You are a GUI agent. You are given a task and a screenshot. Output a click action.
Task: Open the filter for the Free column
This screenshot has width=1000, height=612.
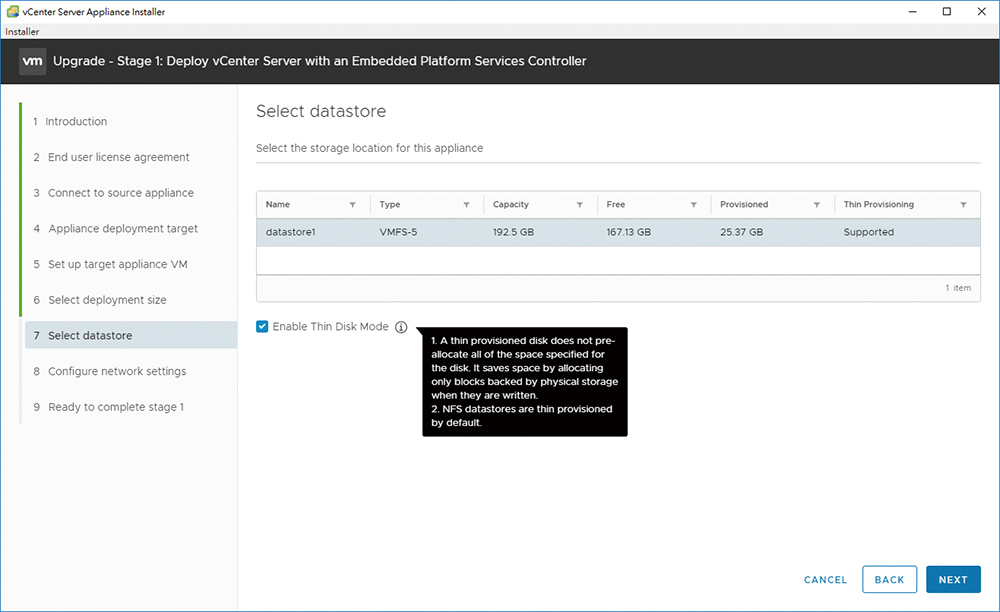[693, 205]
